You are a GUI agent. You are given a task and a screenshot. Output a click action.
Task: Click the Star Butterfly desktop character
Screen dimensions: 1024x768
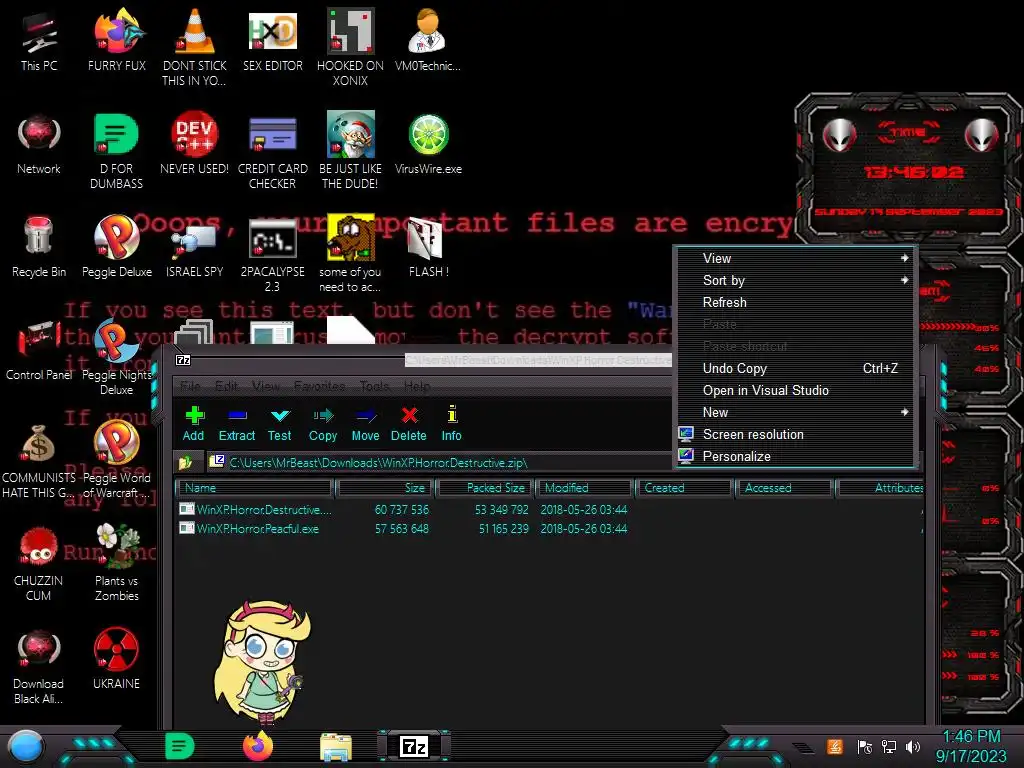tap(263, 663)
